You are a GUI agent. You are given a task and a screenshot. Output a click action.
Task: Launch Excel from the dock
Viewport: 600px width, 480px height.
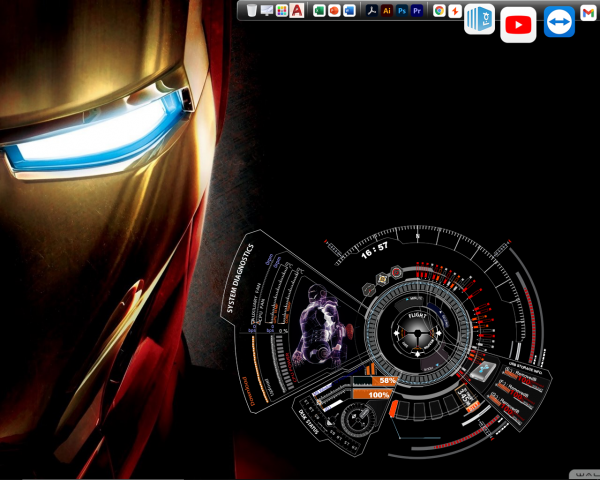click(x=319, y=11)
